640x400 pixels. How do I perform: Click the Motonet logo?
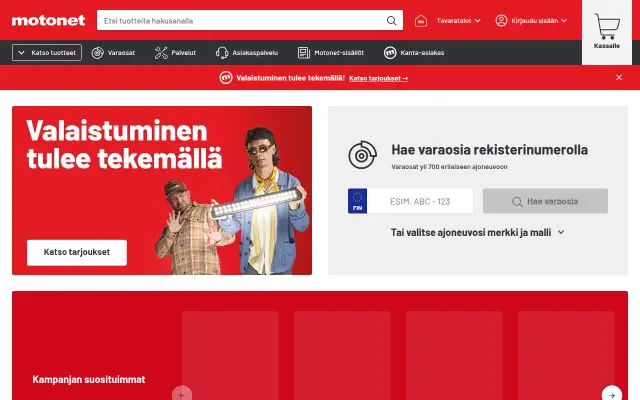coord(48,20)
